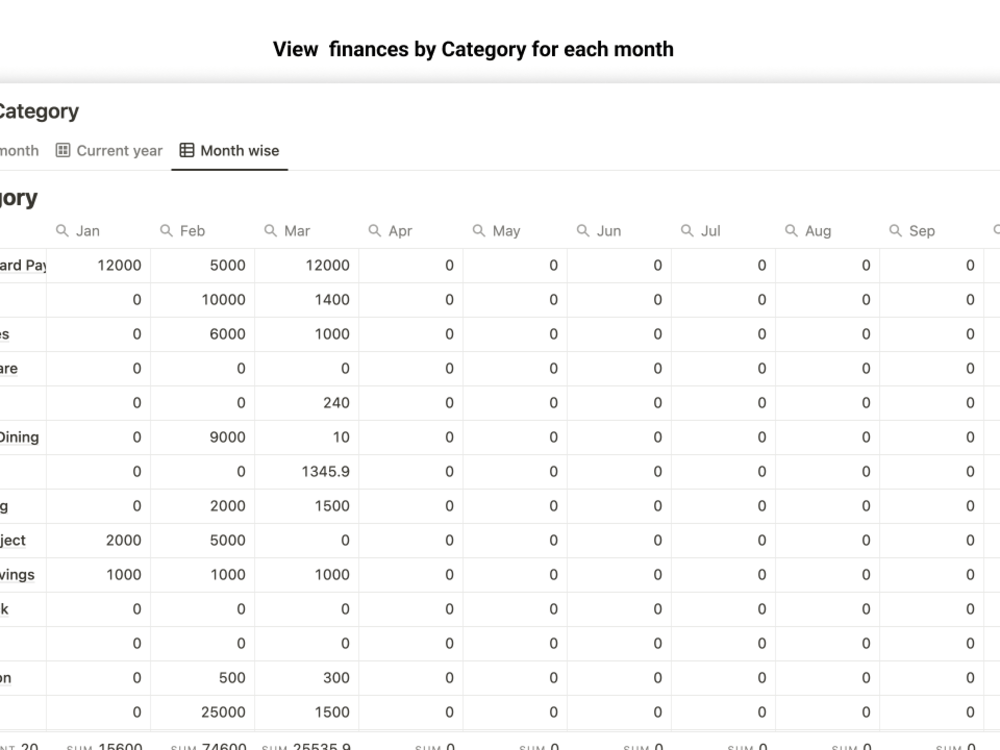Open the Savings category row link
The height and width of the screenshot is (750, 1000).
point(17,575)
